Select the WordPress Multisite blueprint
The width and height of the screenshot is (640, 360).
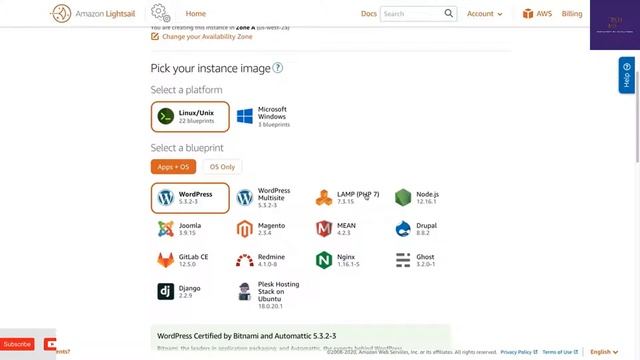tap(264, 198)
